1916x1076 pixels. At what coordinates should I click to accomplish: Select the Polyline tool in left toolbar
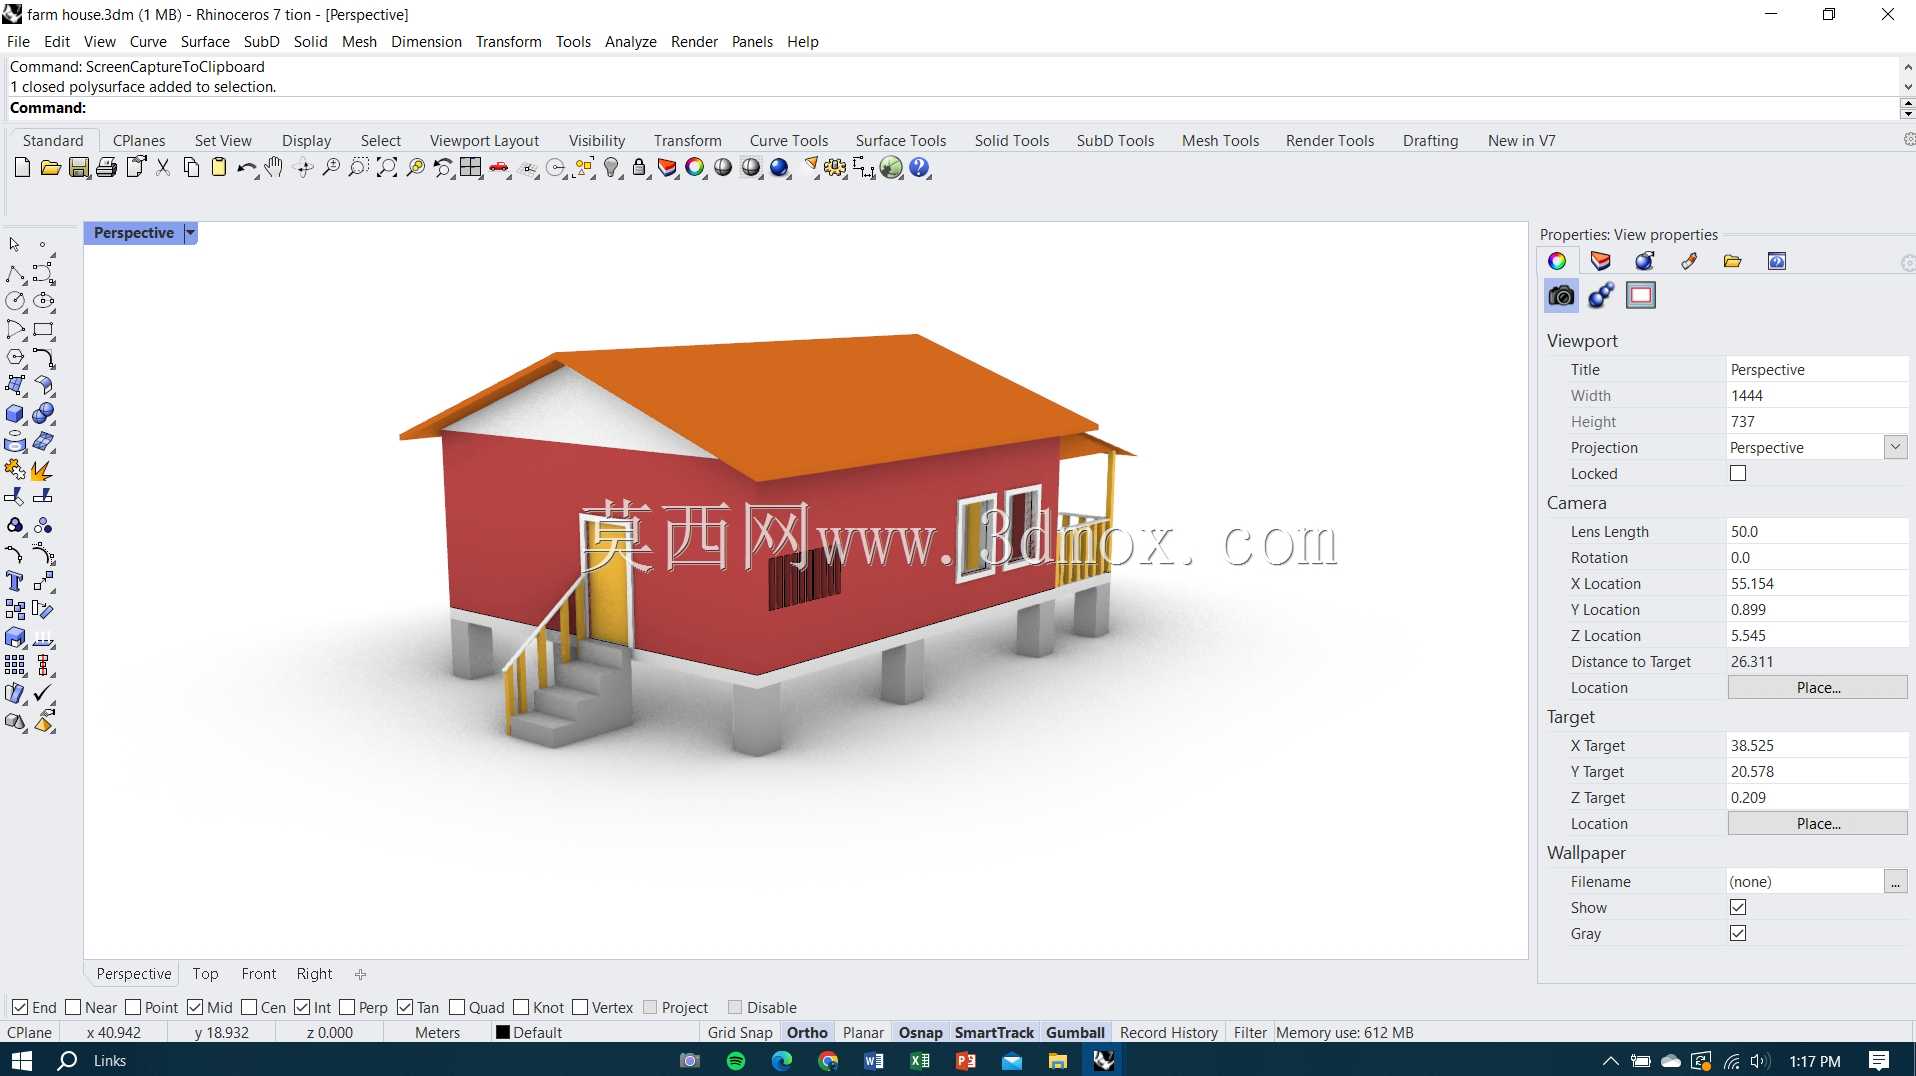(16, 273)
